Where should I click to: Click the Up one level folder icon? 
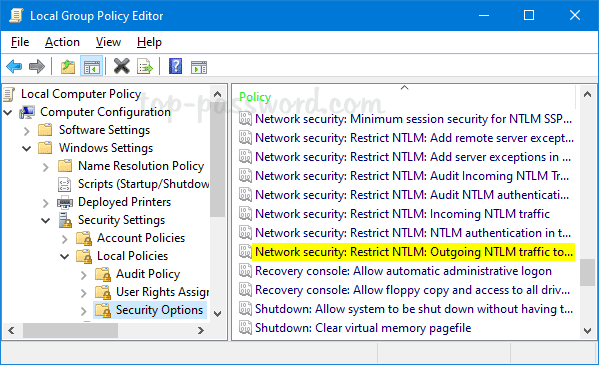pyautogui.click(x=68, y=67)
